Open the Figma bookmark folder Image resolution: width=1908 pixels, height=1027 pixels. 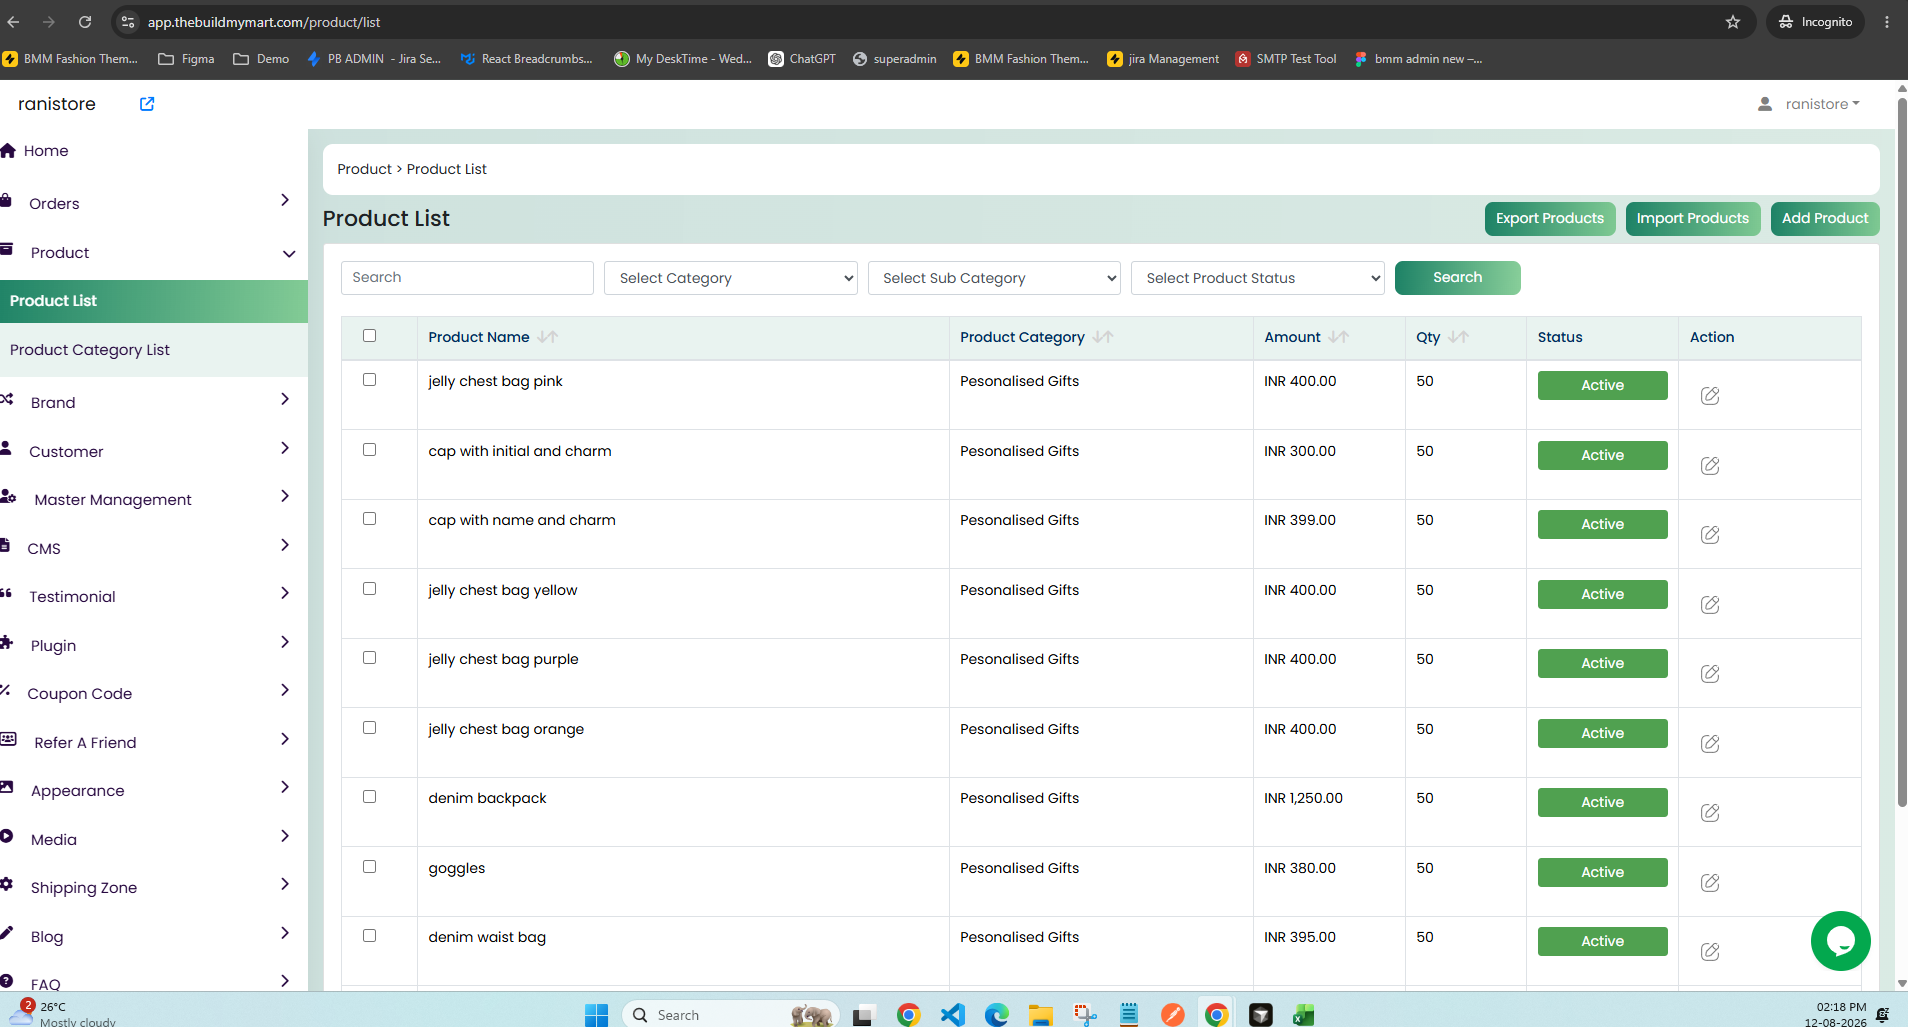point(186,59)
